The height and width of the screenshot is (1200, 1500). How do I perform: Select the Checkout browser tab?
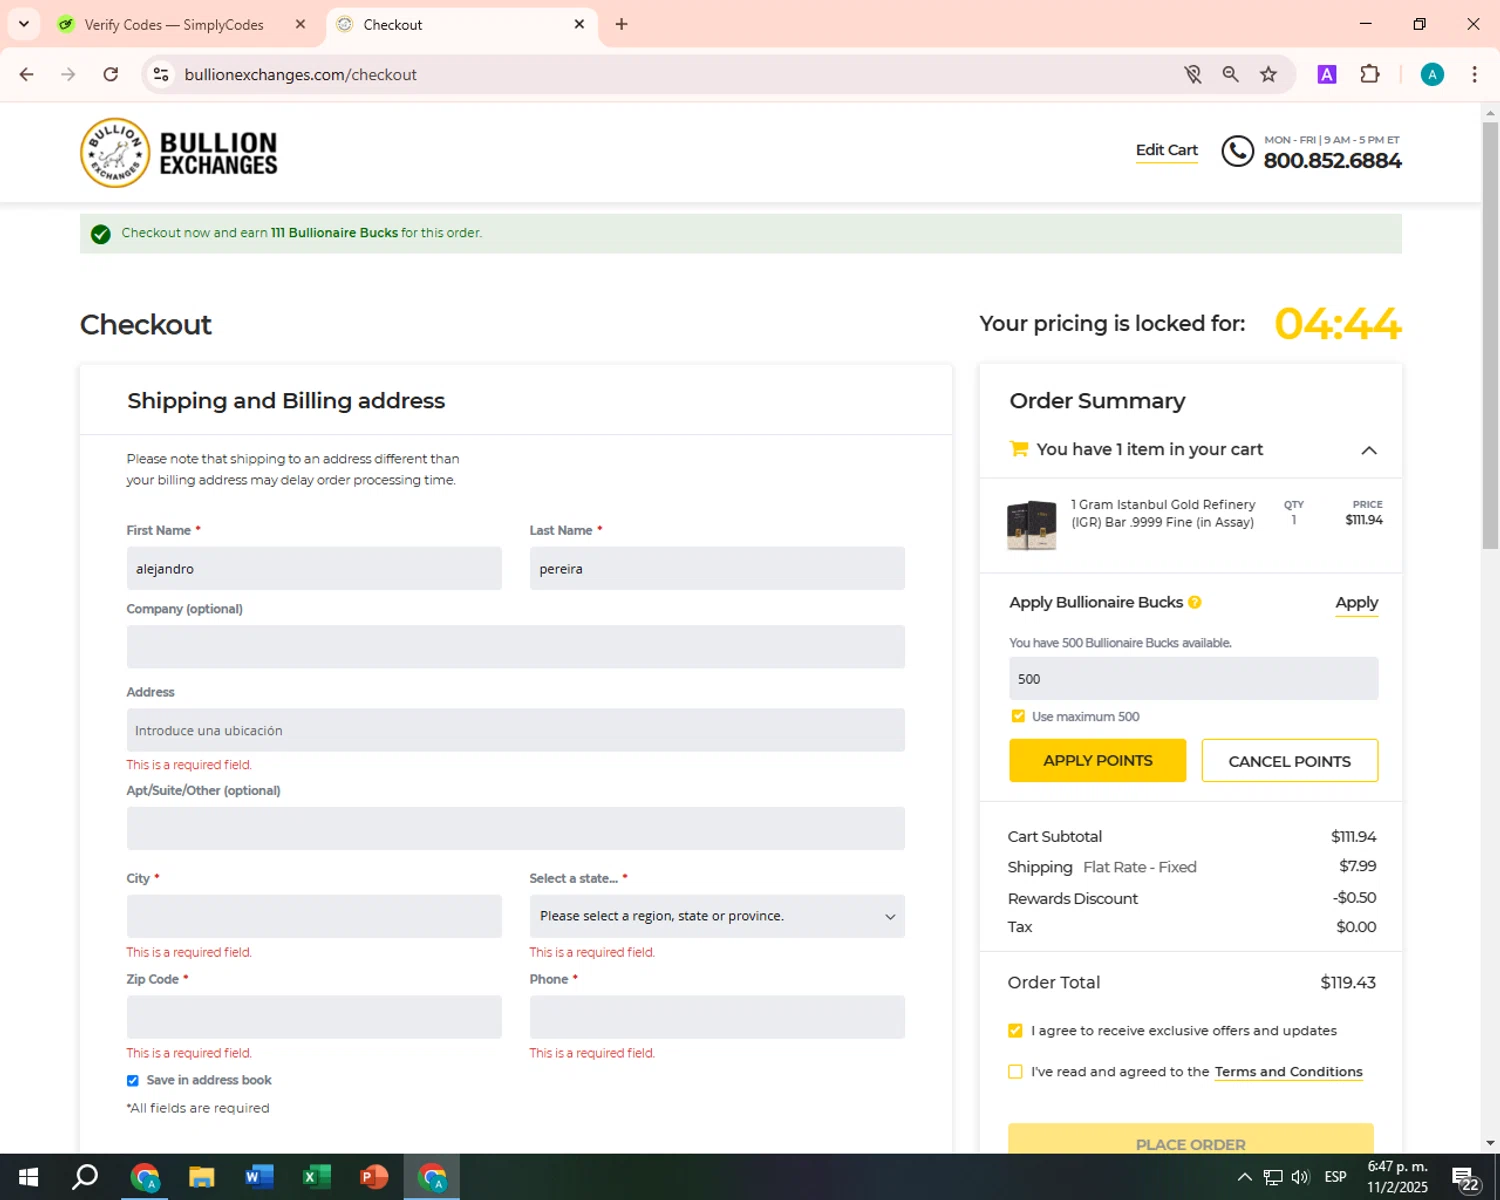click(x=461, y=24)
